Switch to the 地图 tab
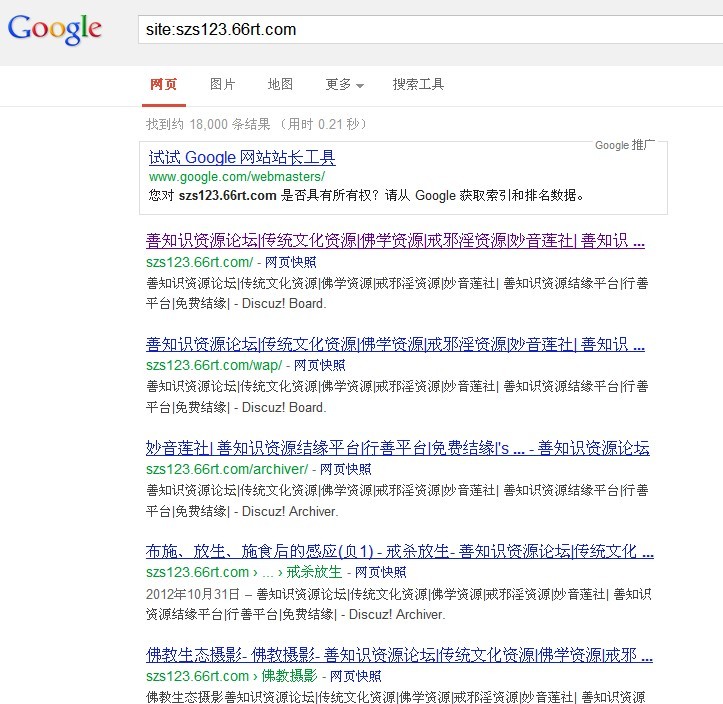The width and height of the screenshot is (723, 704). (280, 84)
